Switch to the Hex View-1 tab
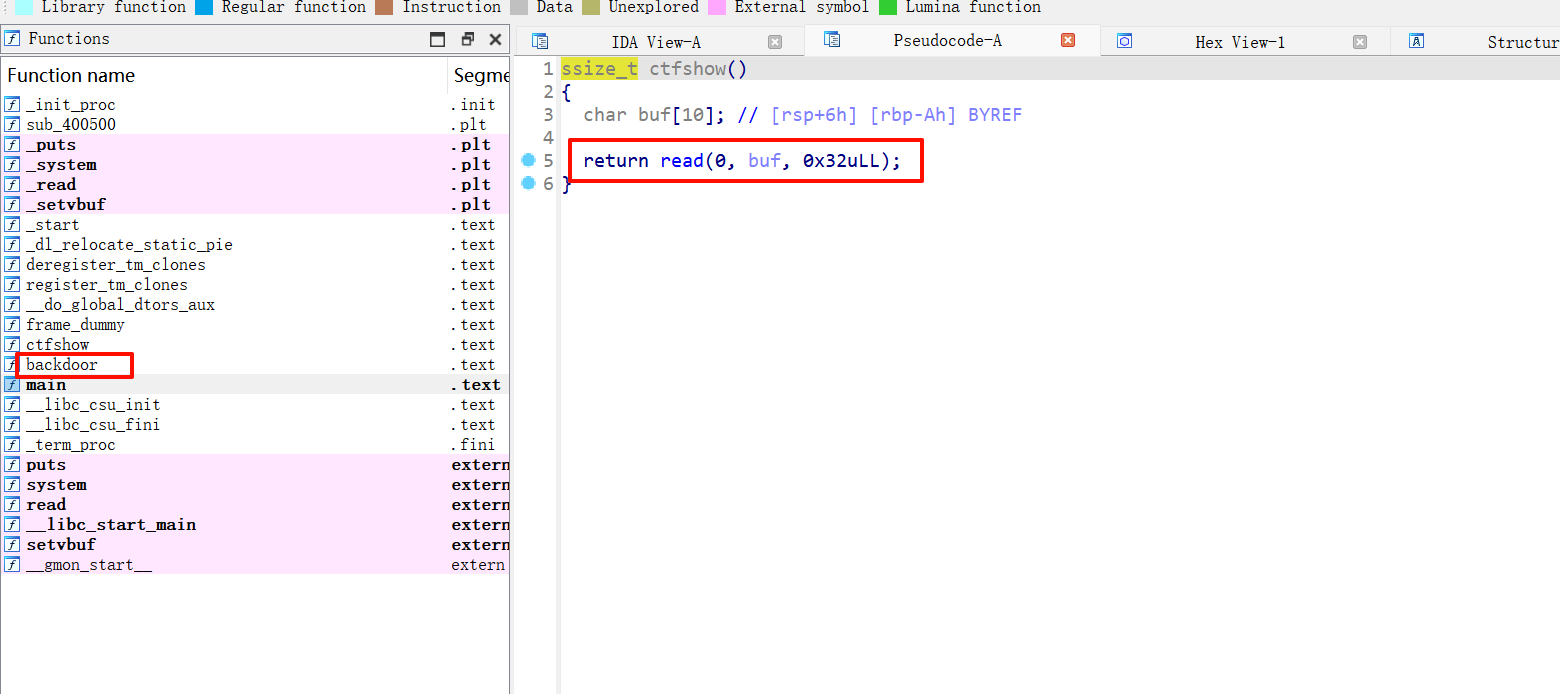This screenshot has width=1560, height=694. pyautogui.click(x=1240, y=42)
